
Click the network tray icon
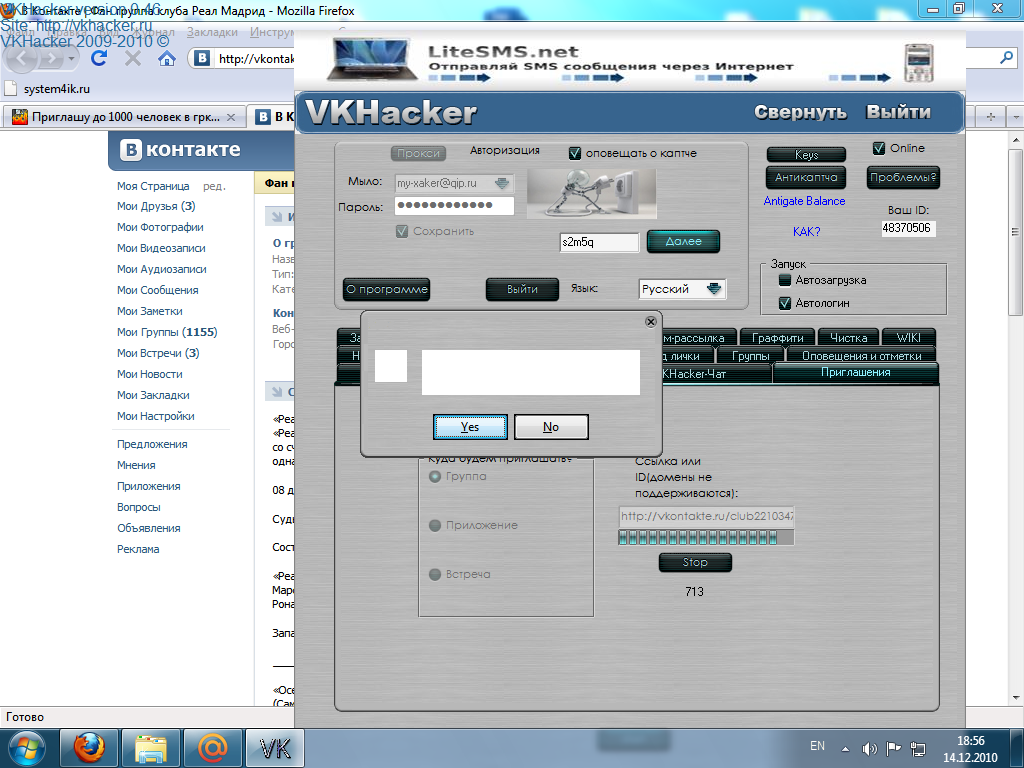click(918, 749)
